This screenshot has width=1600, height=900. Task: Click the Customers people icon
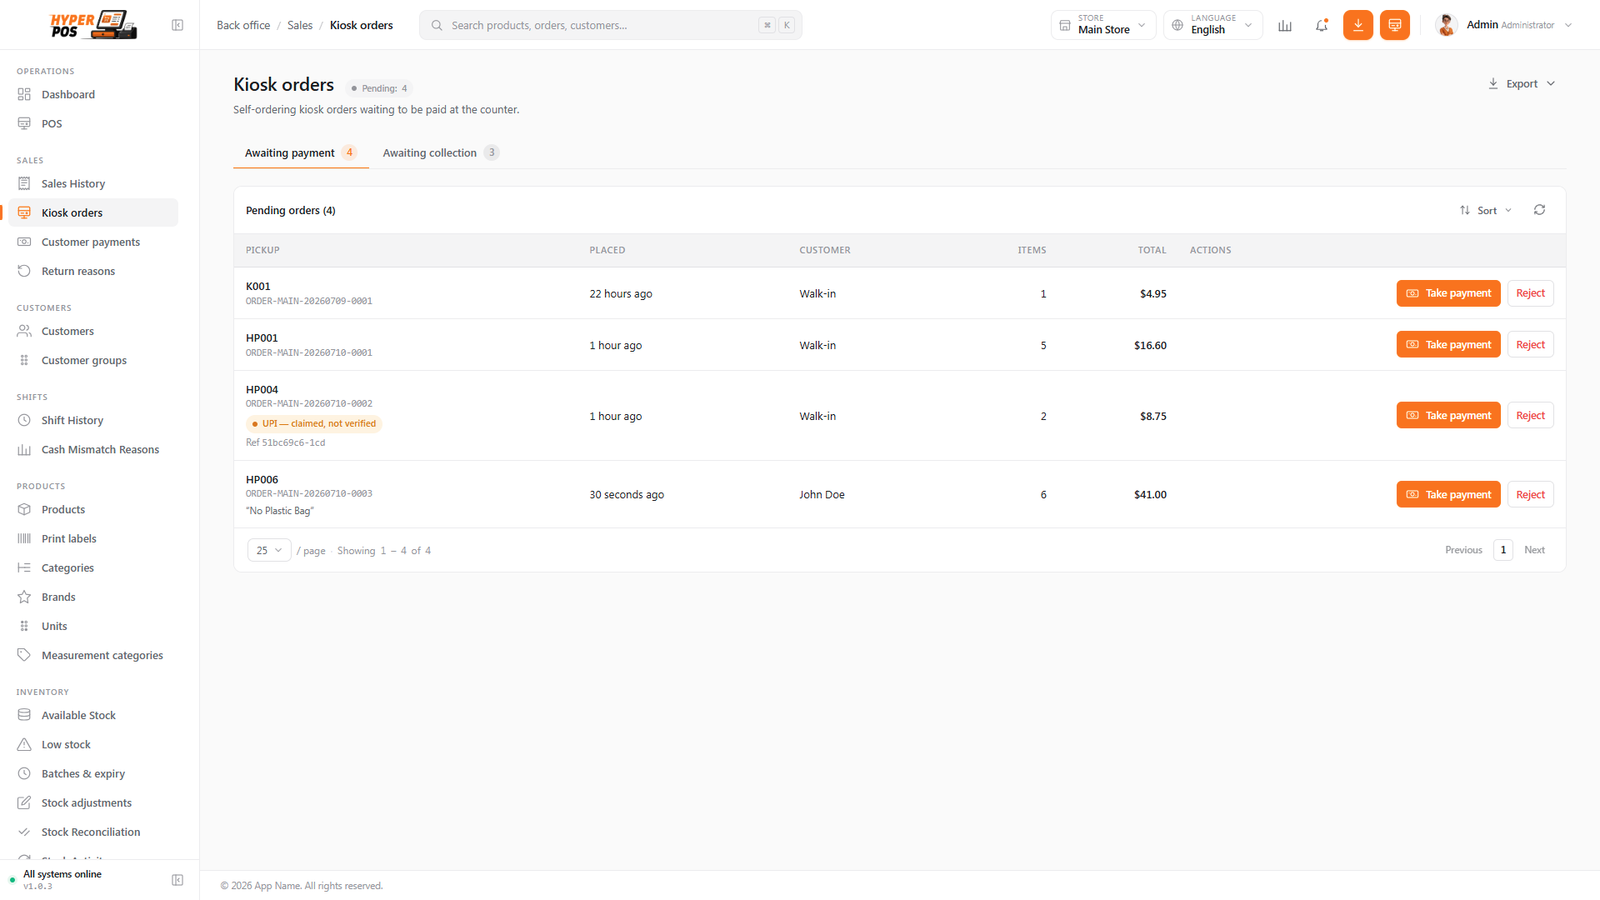pyautogui.click(x=24, y=331)
